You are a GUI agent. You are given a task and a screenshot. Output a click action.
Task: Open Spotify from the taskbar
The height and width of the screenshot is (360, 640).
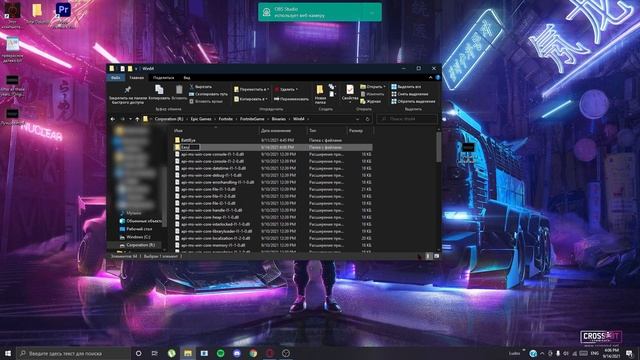(220, 353)
